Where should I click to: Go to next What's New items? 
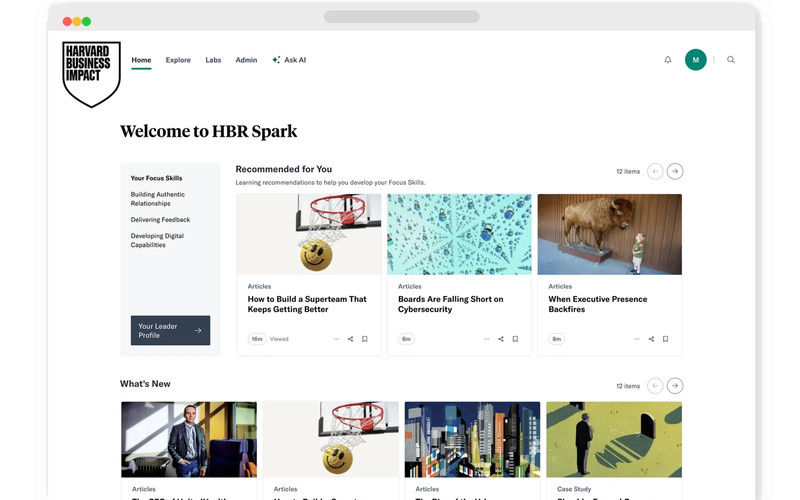[x=675, y=386]
